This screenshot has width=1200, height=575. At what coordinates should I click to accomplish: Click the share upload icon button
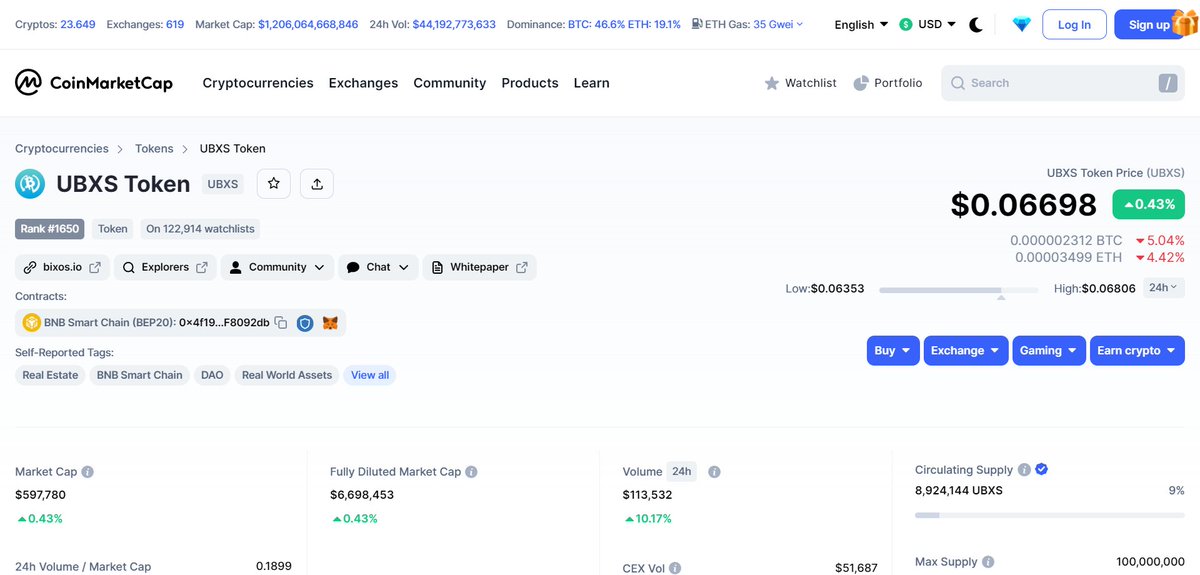[x=317, y=184]
